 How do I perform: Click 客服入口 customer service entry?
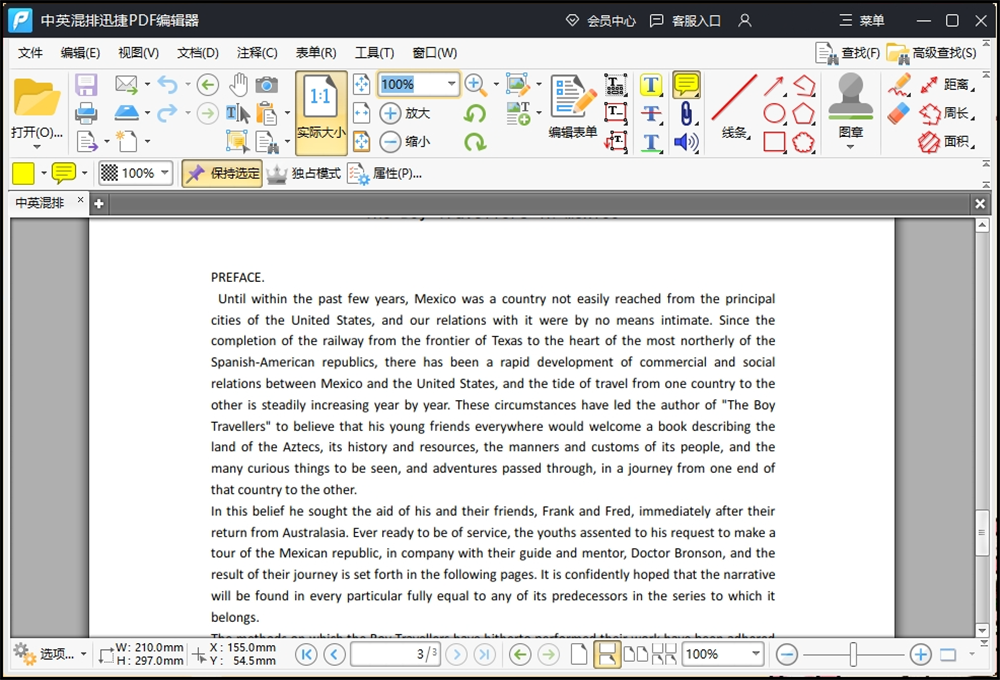(685, 20)
